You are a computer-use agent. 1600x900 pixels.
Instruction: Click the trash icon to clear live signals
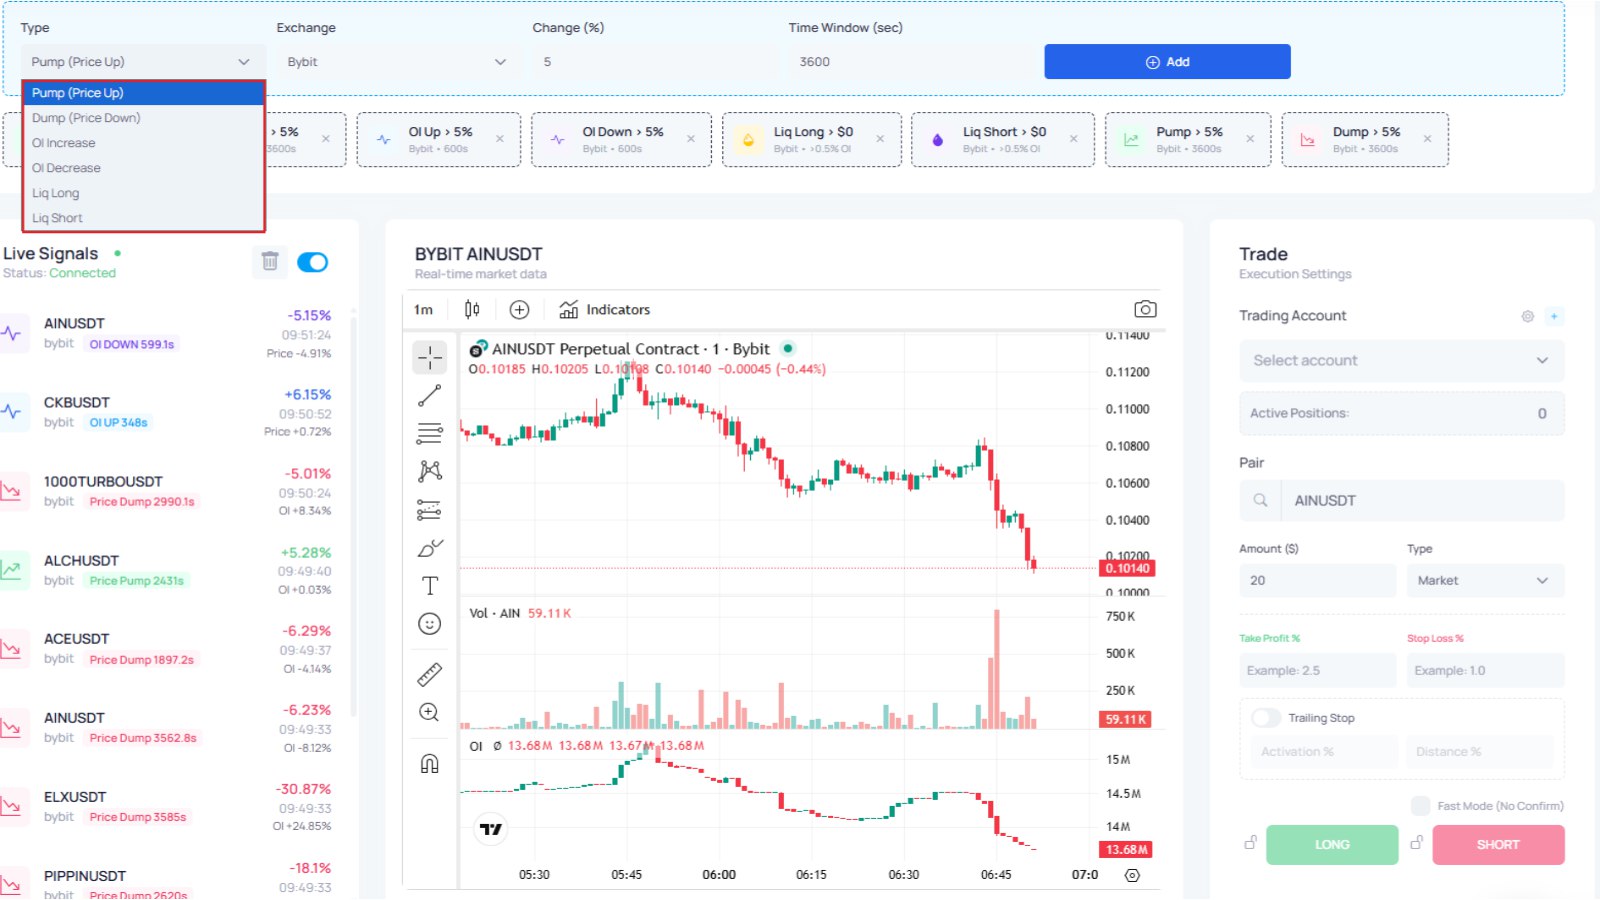pyautogui.click(x=270, y=262)
